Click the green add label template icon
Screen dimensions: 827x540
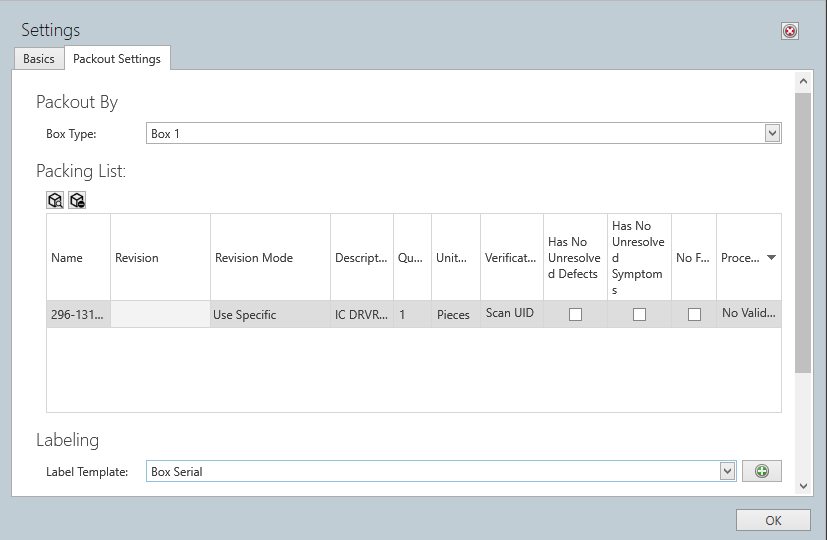[x=761, y=471]
